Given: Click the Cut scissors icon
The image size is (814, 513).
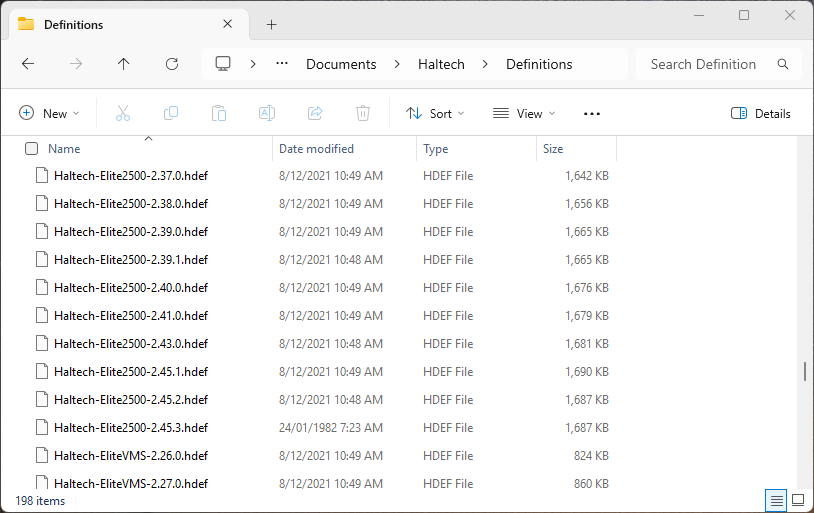Looking at the screenshot, I should click(x=123, y=113).
